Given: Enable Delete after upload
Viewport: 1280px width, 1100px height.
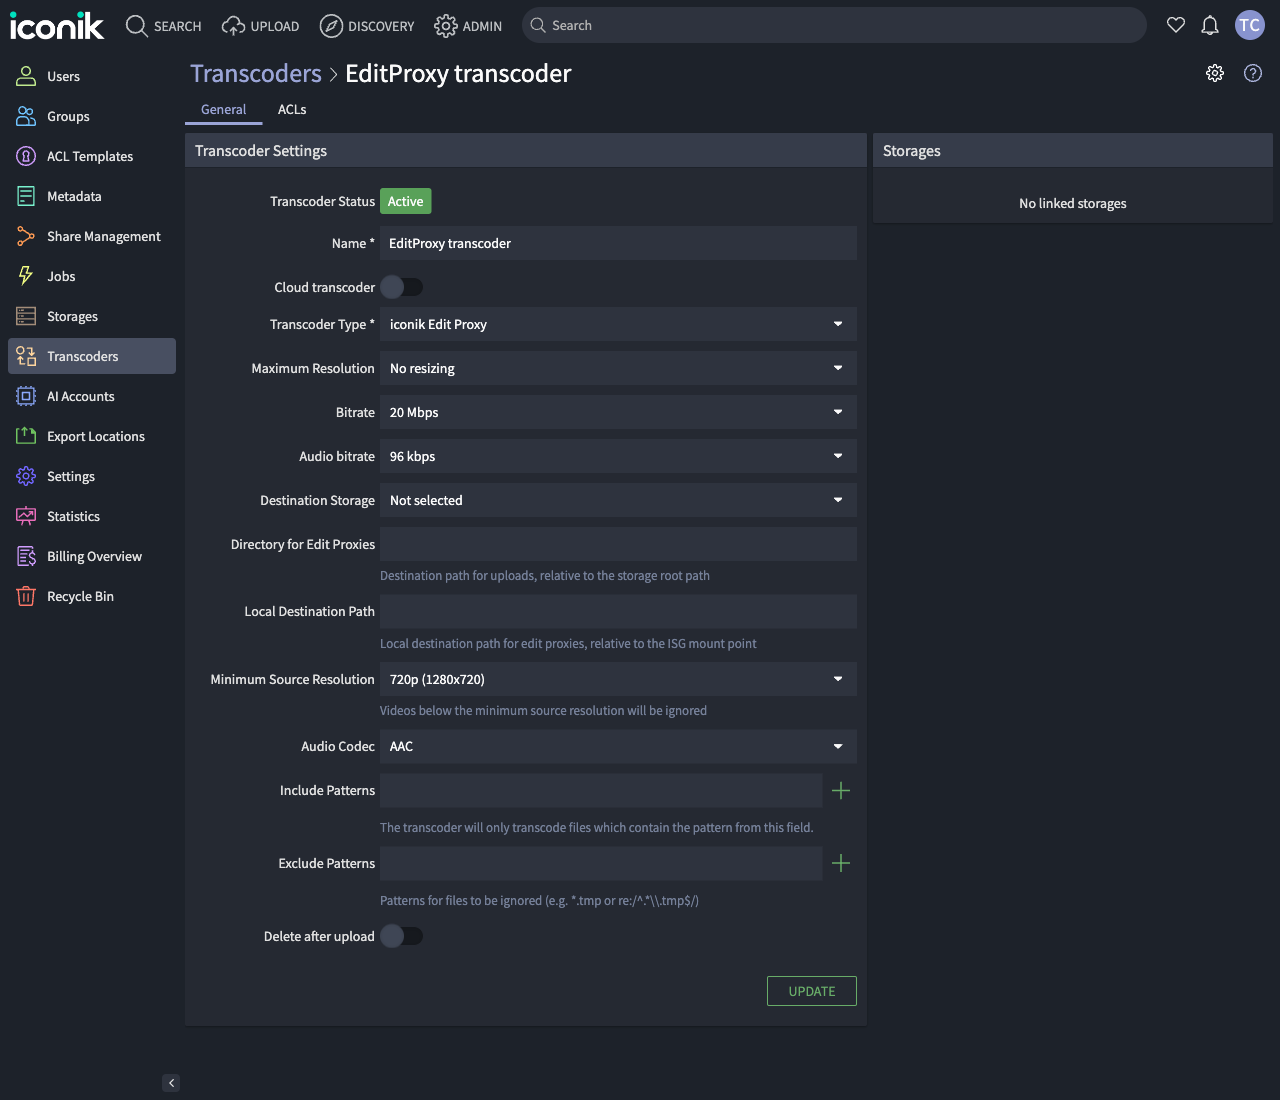Looking at the screenshot, I should (x=402, y=936).
